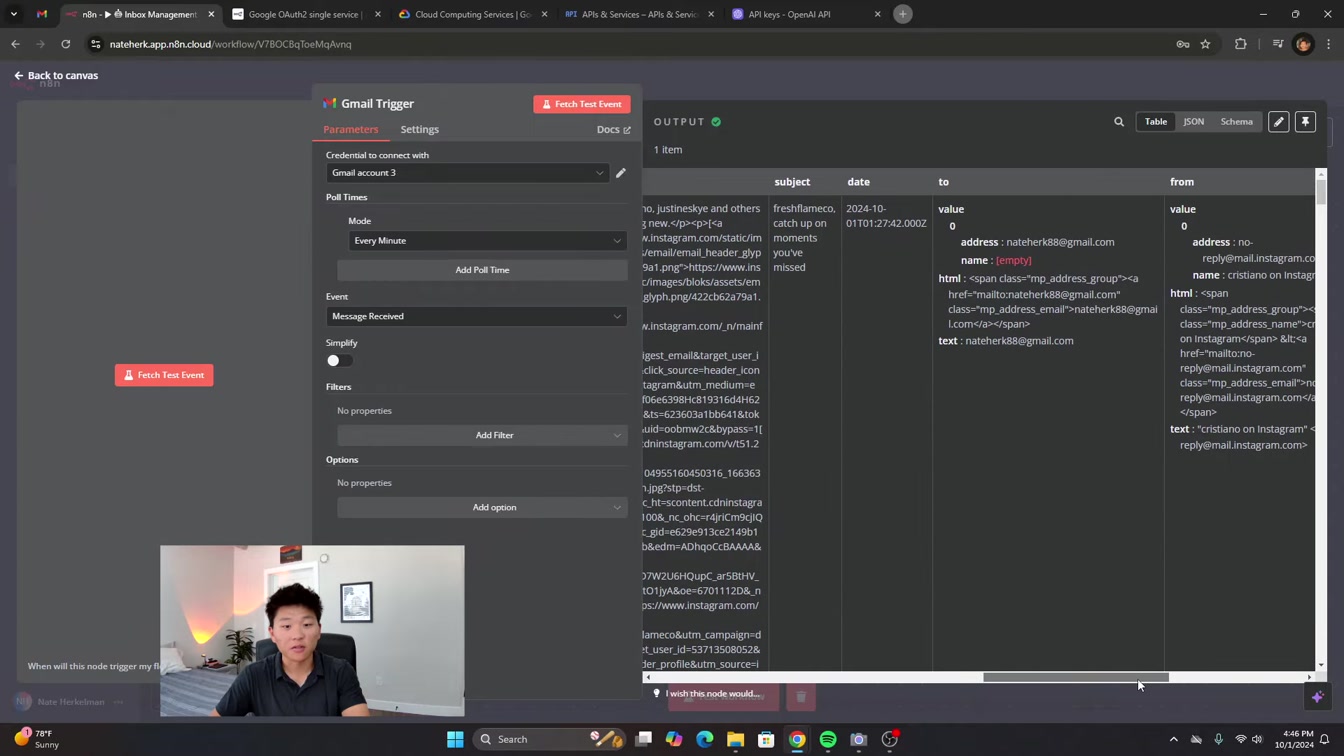The image size is (1344, 756).
Task: Open Windows Start menu
Action: [455, 739]
